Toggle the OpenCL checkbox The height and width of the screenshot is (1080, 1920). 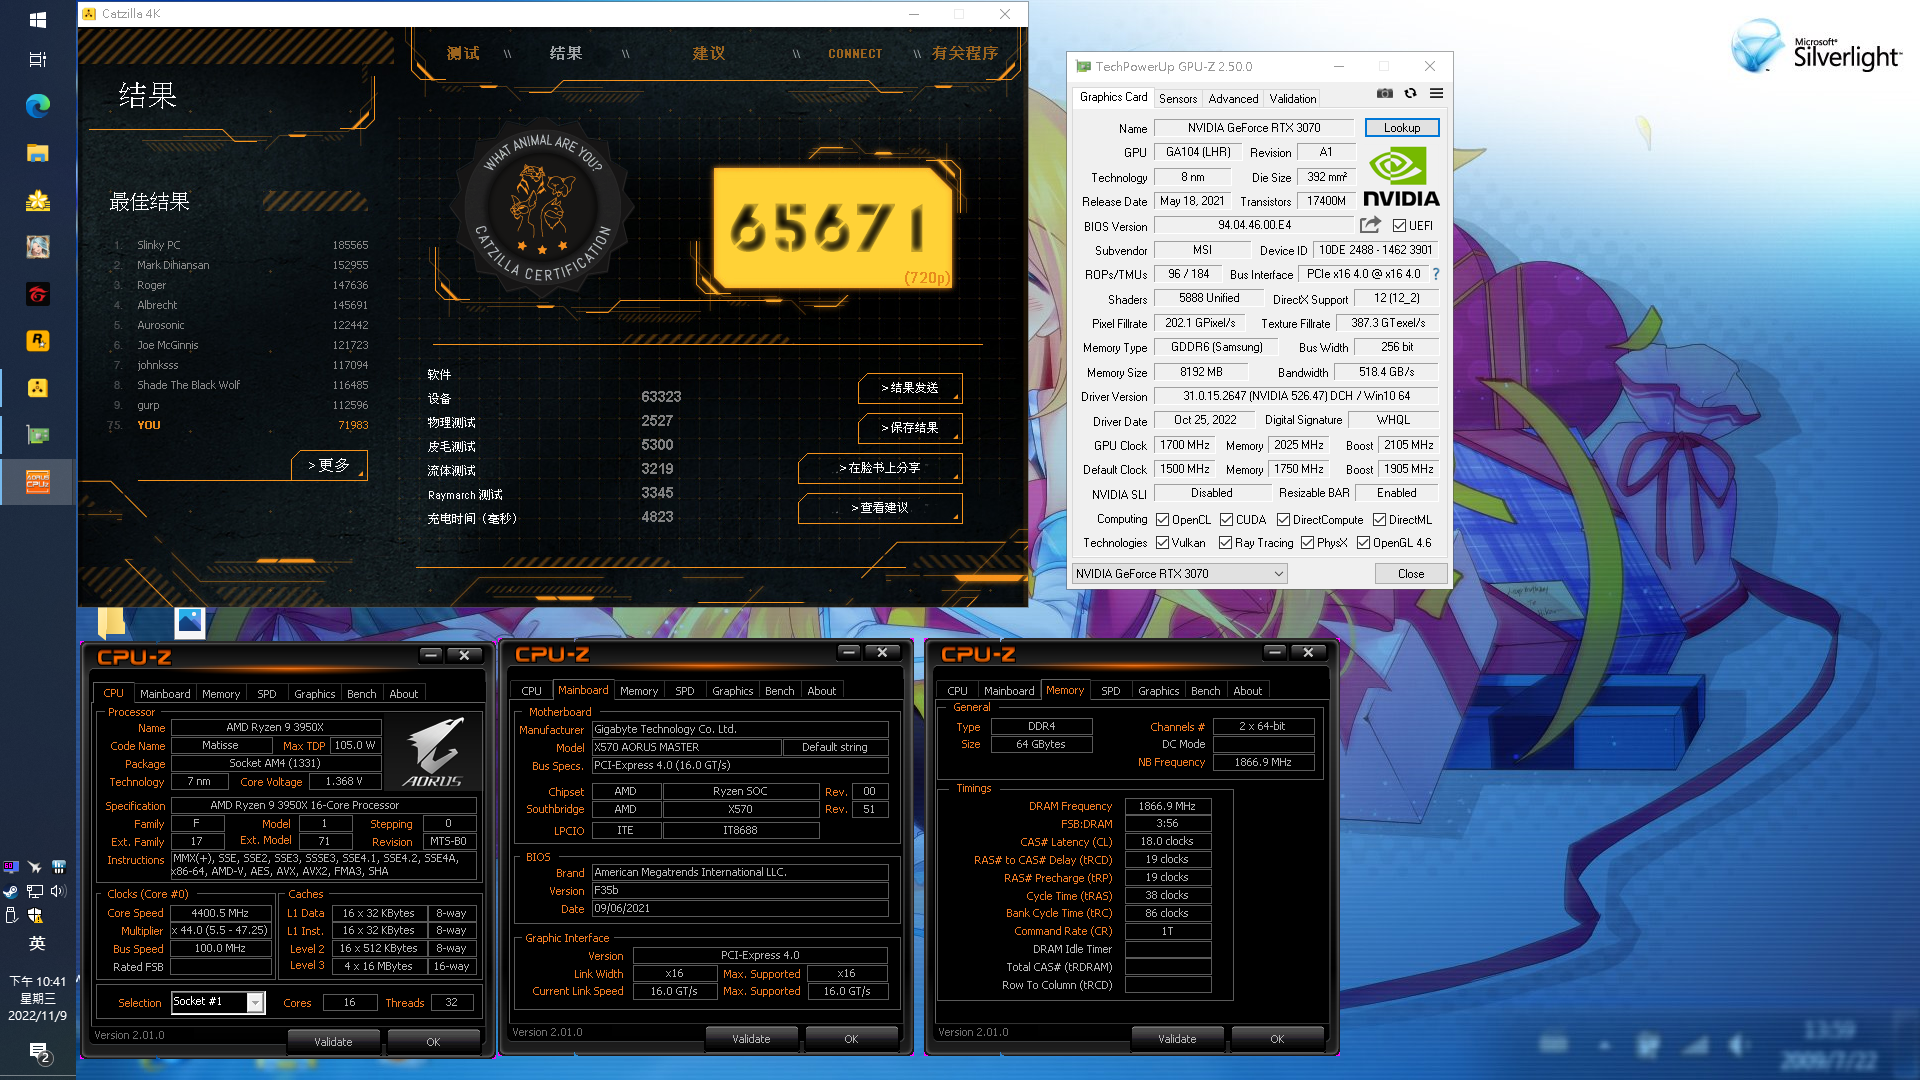point(1162,520)
